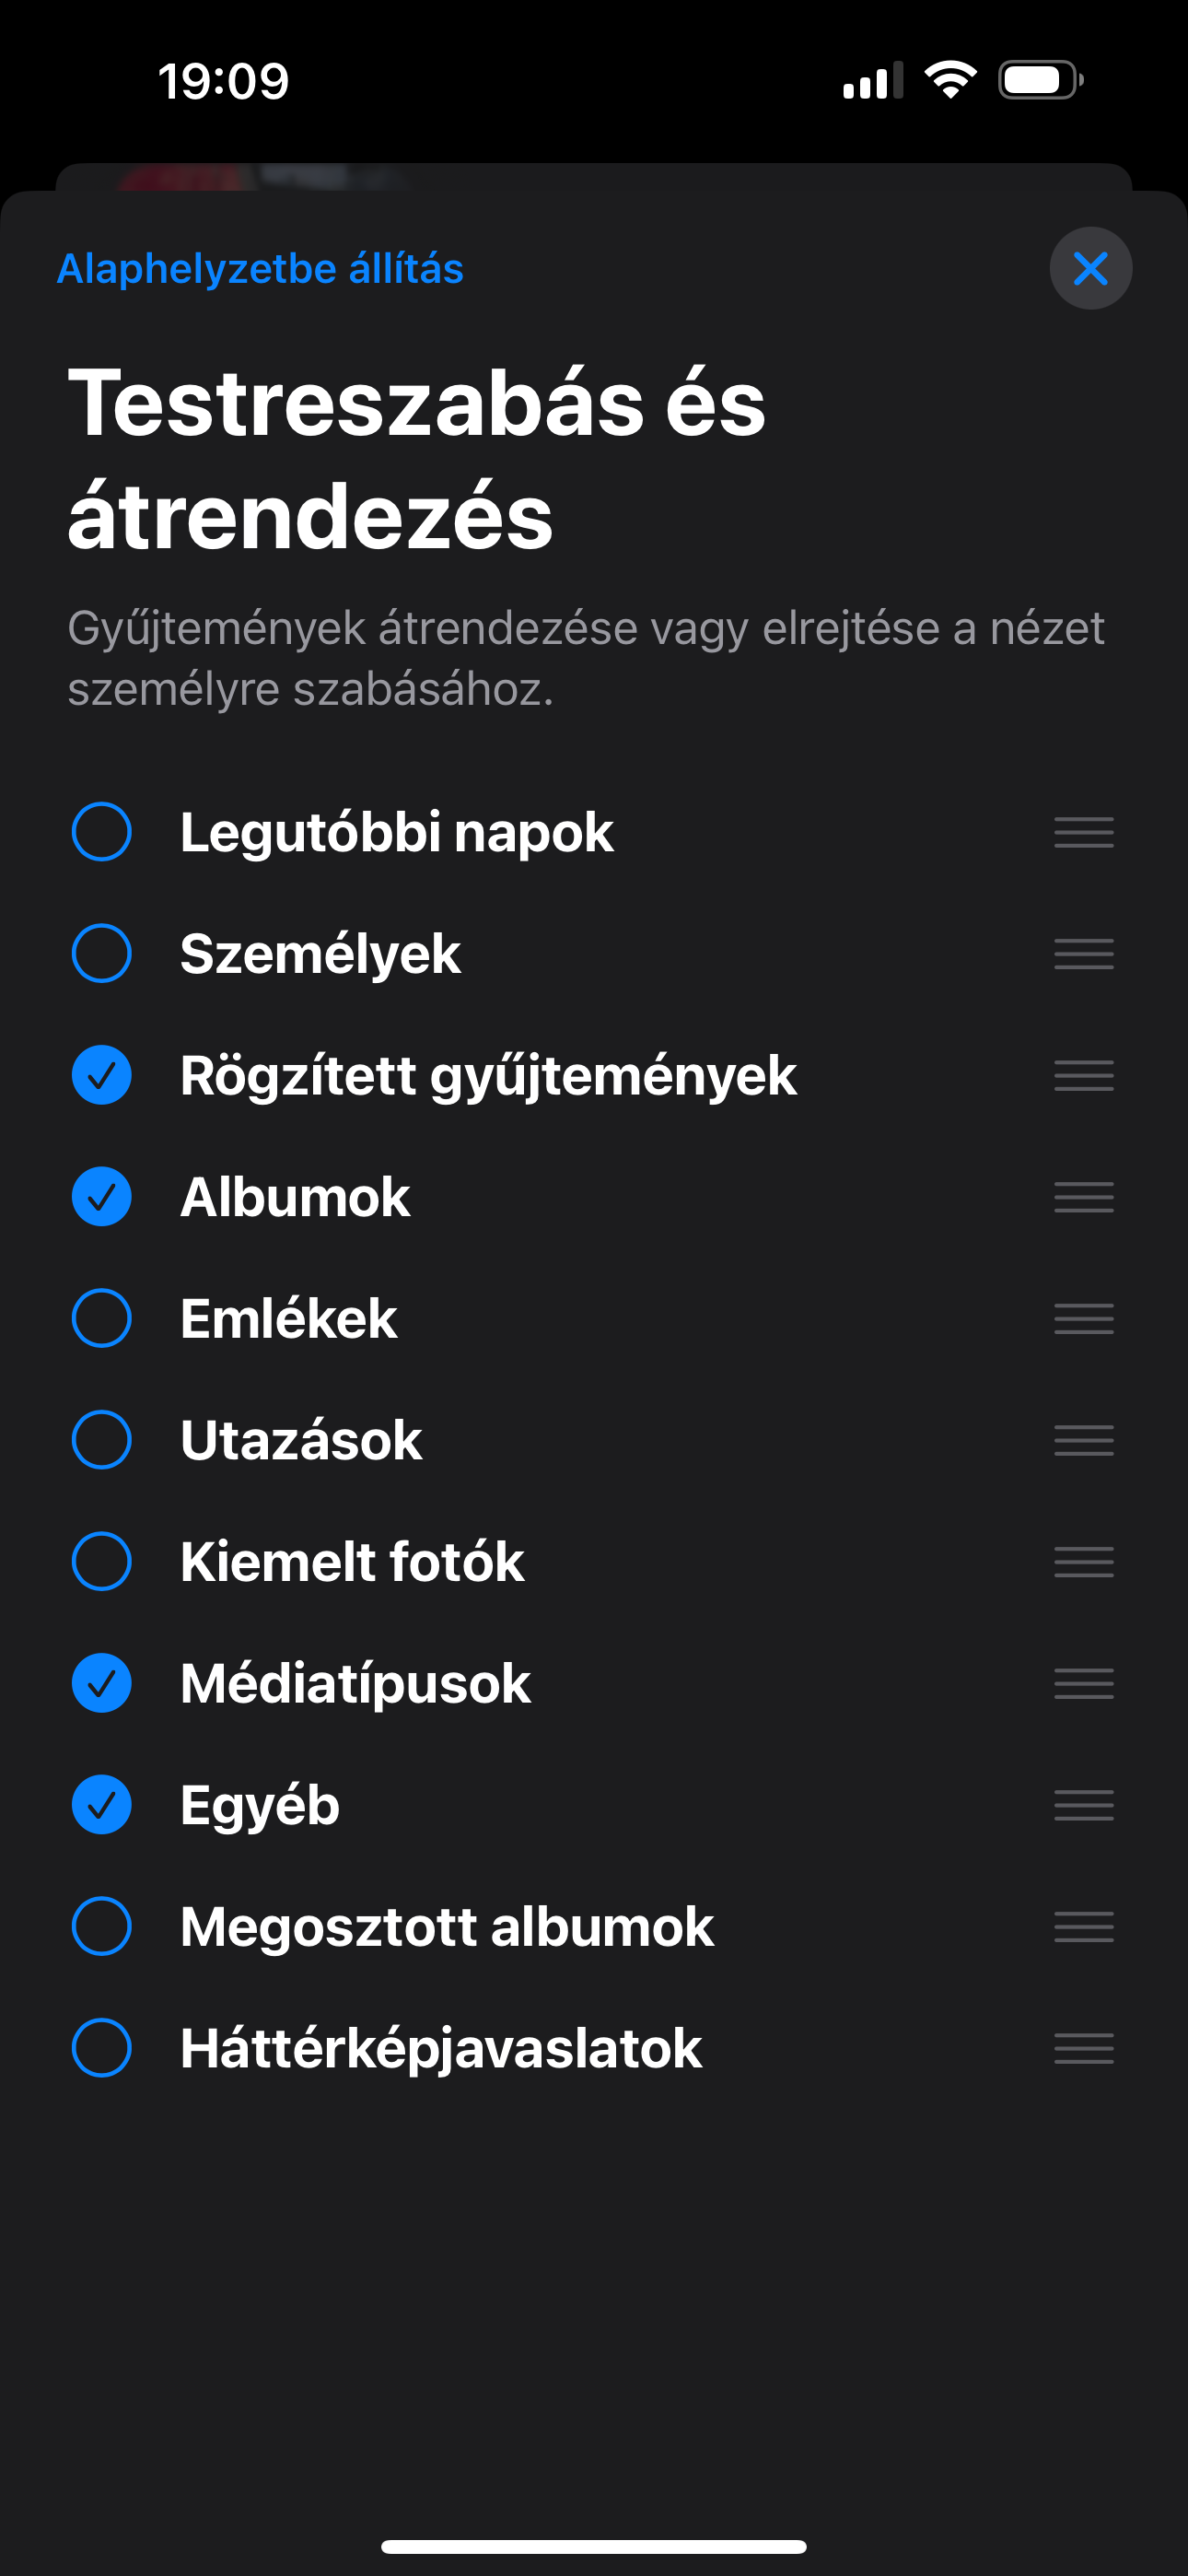Close the customize and reorder sheet
Image resolution: width=1188 pixels, height=2576 pixels.
click(x=1090, y=268)
